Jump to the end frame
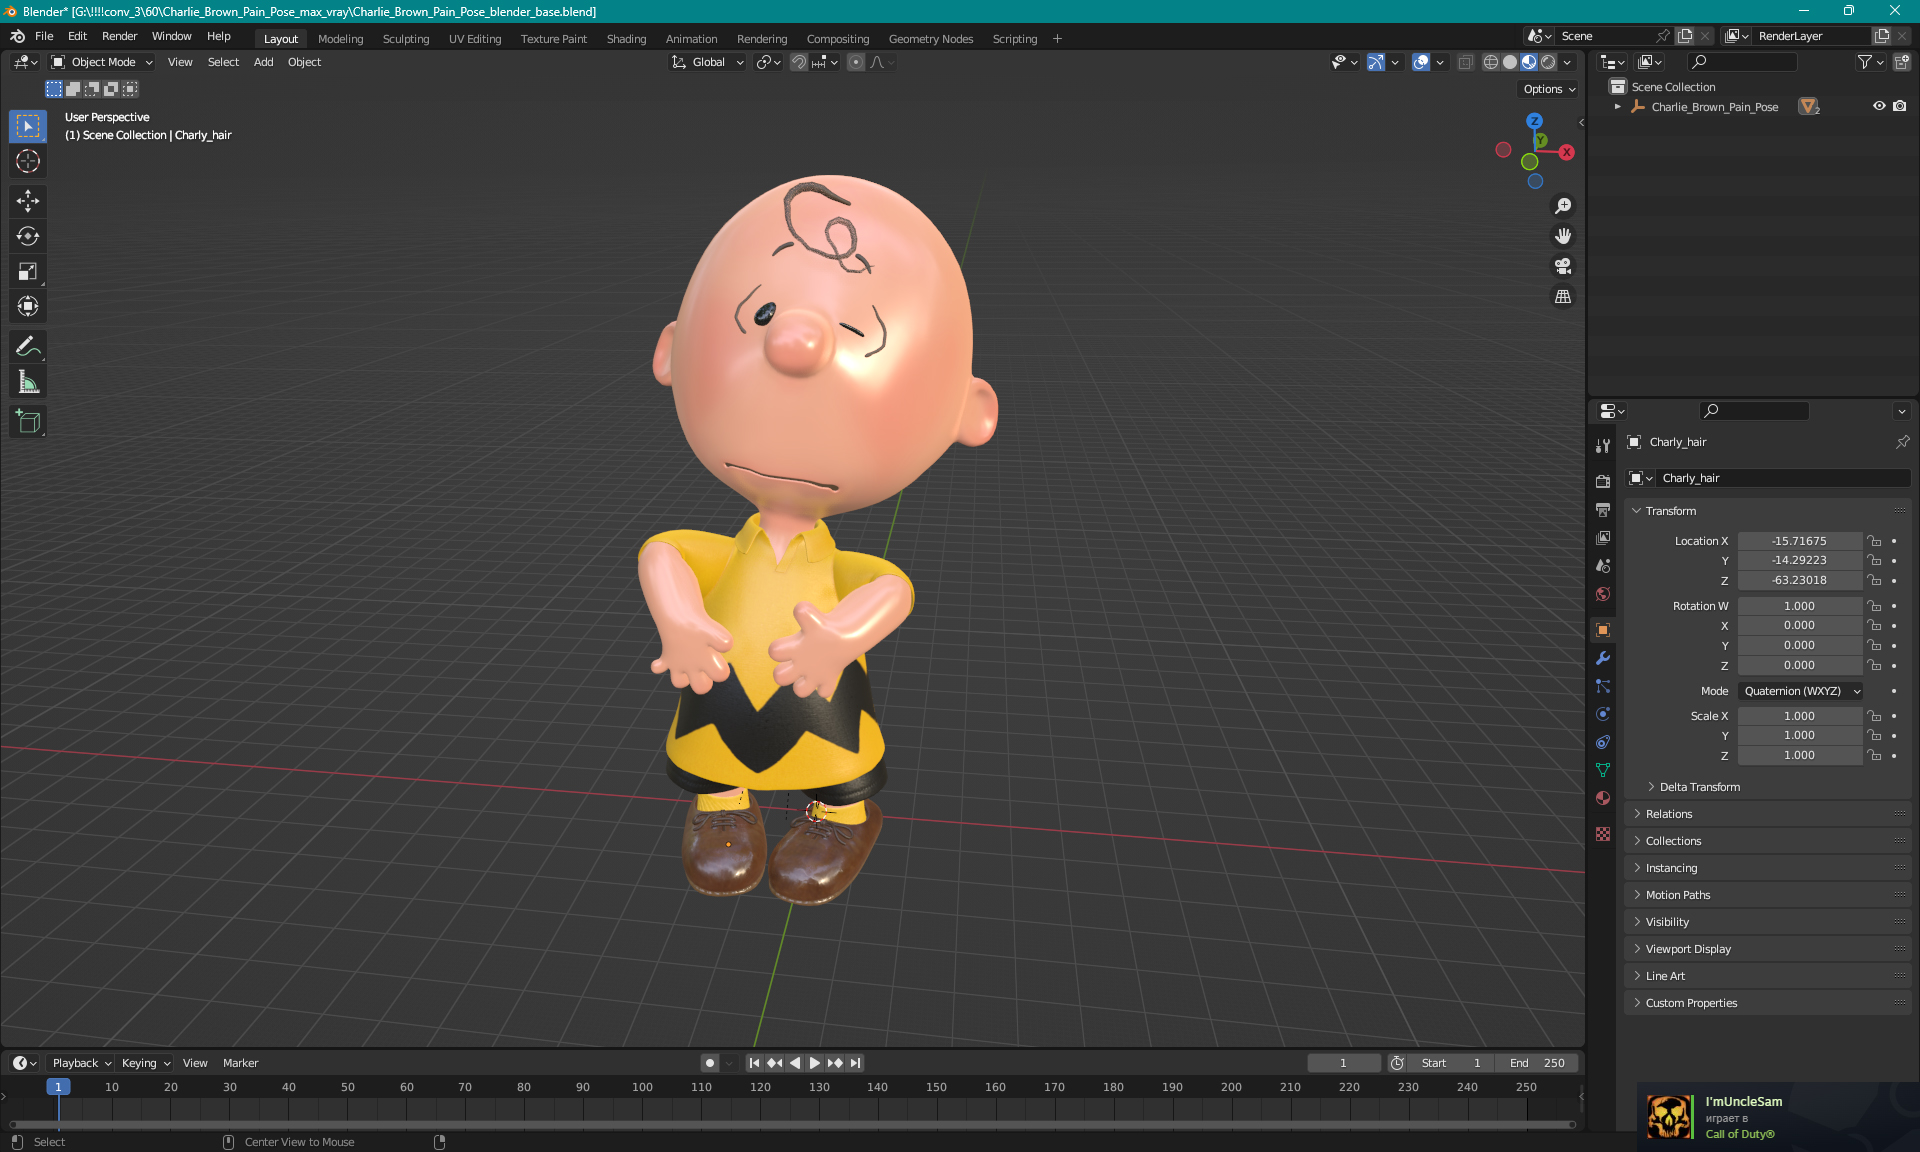The width and height of the screenshot is (1920, 1152). pyautogui.click(x=856, y=1063)
